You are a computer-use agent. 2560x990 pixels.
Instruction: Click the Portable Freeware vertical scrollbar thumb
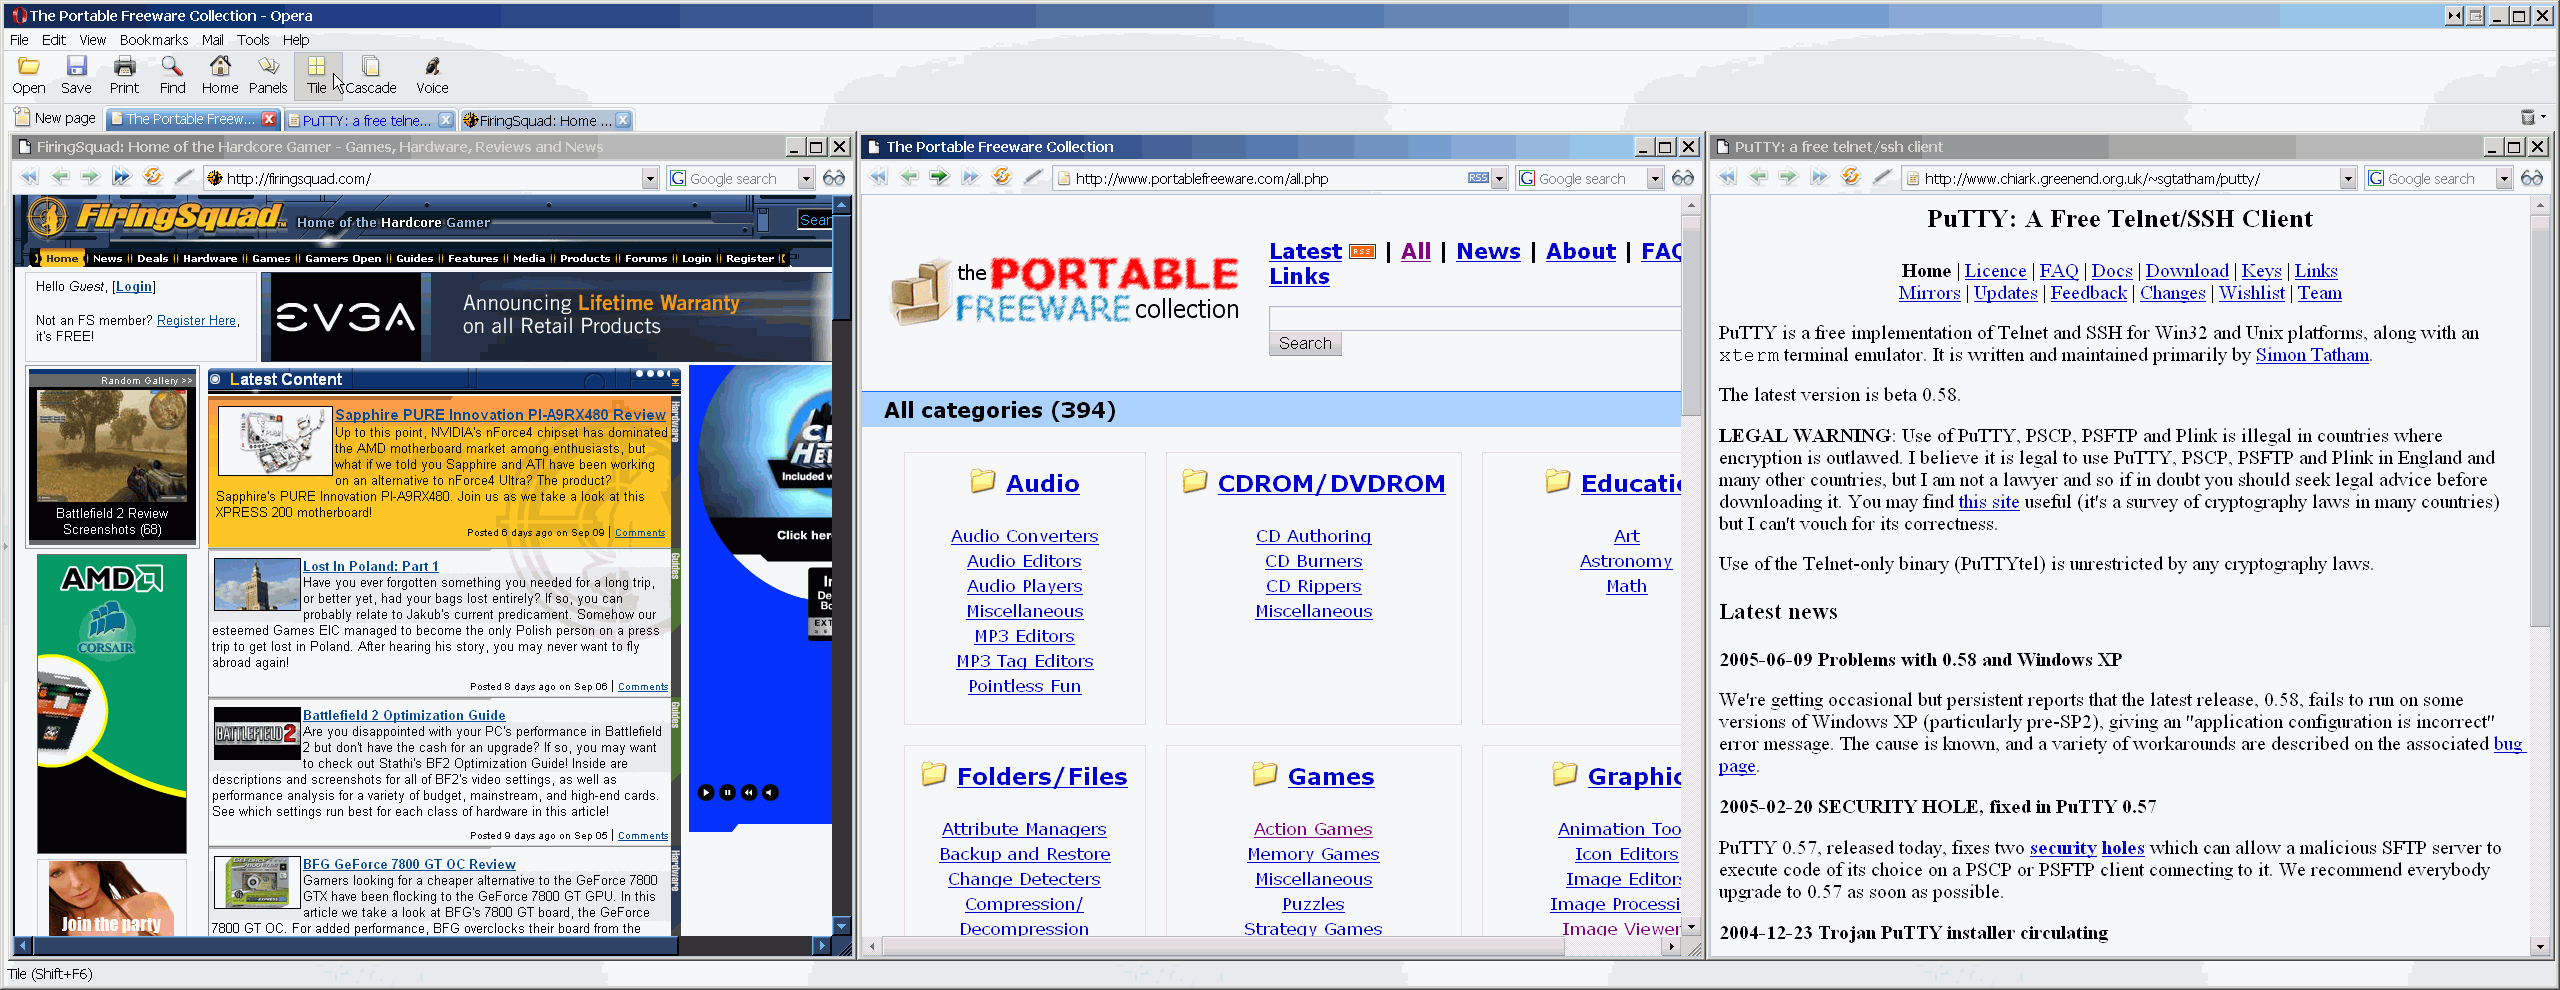(x=1691, y=315)
